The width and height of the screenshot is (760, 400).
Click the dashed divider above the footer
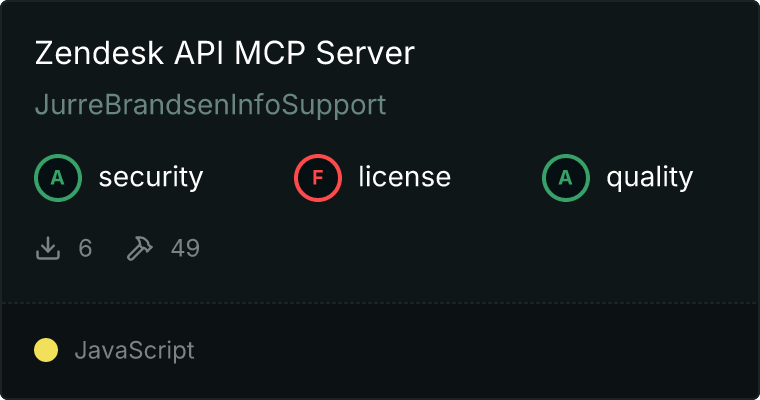380,302
